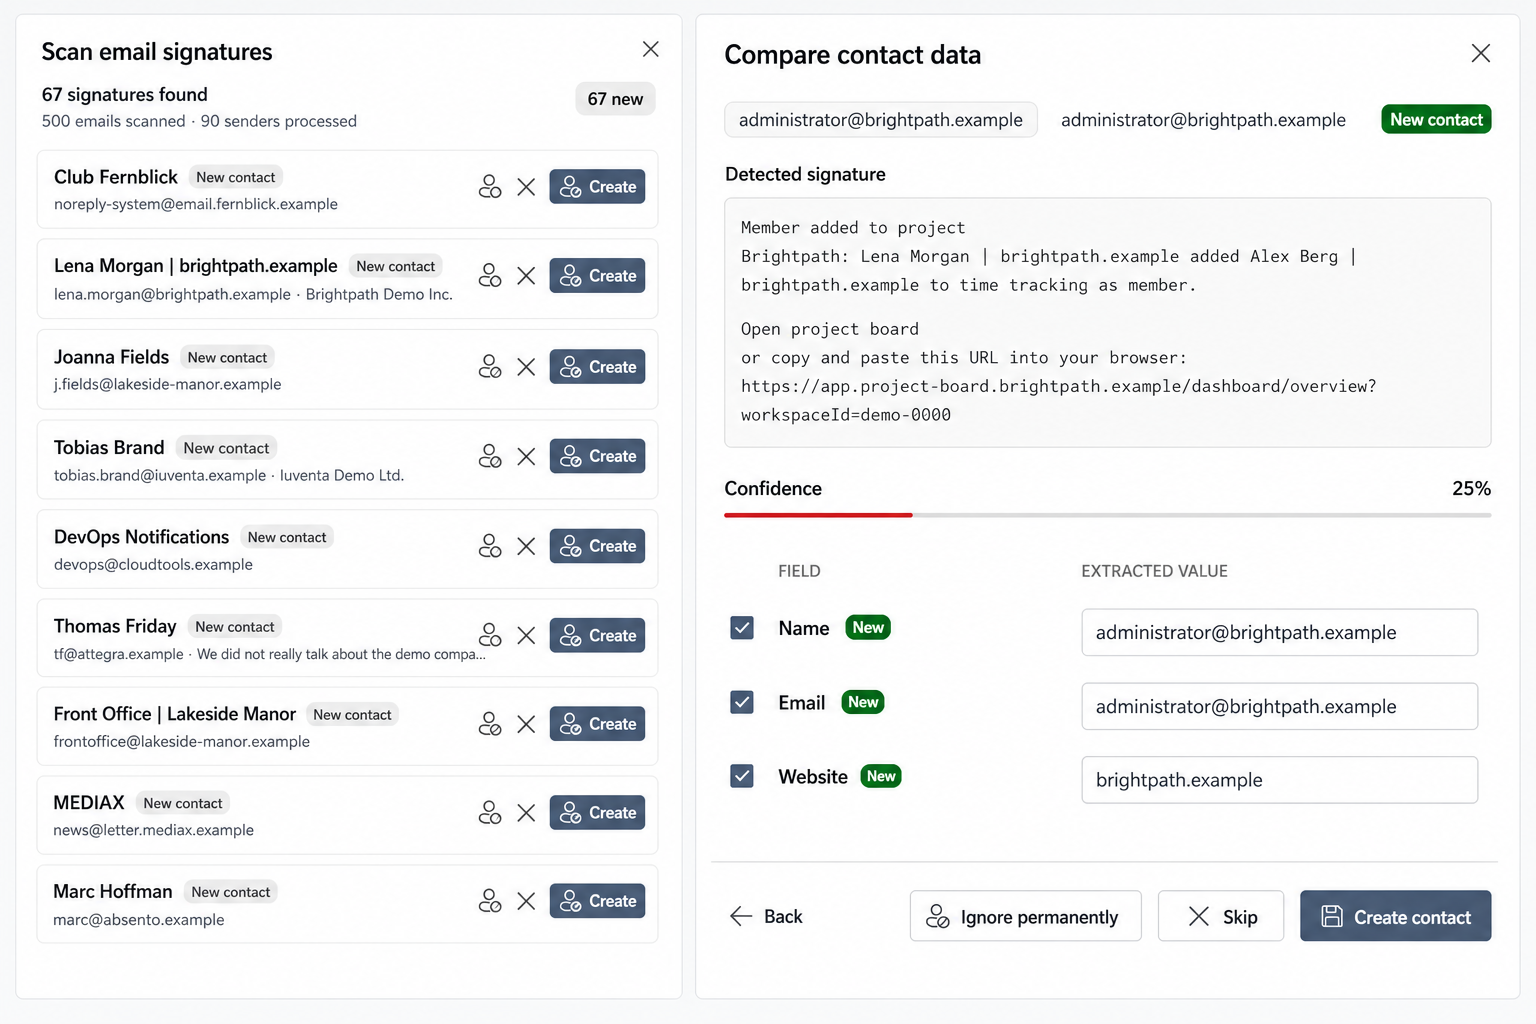1536x1024 pixels.
Task: Click the Skip button
Action: tap(1220, 916)
